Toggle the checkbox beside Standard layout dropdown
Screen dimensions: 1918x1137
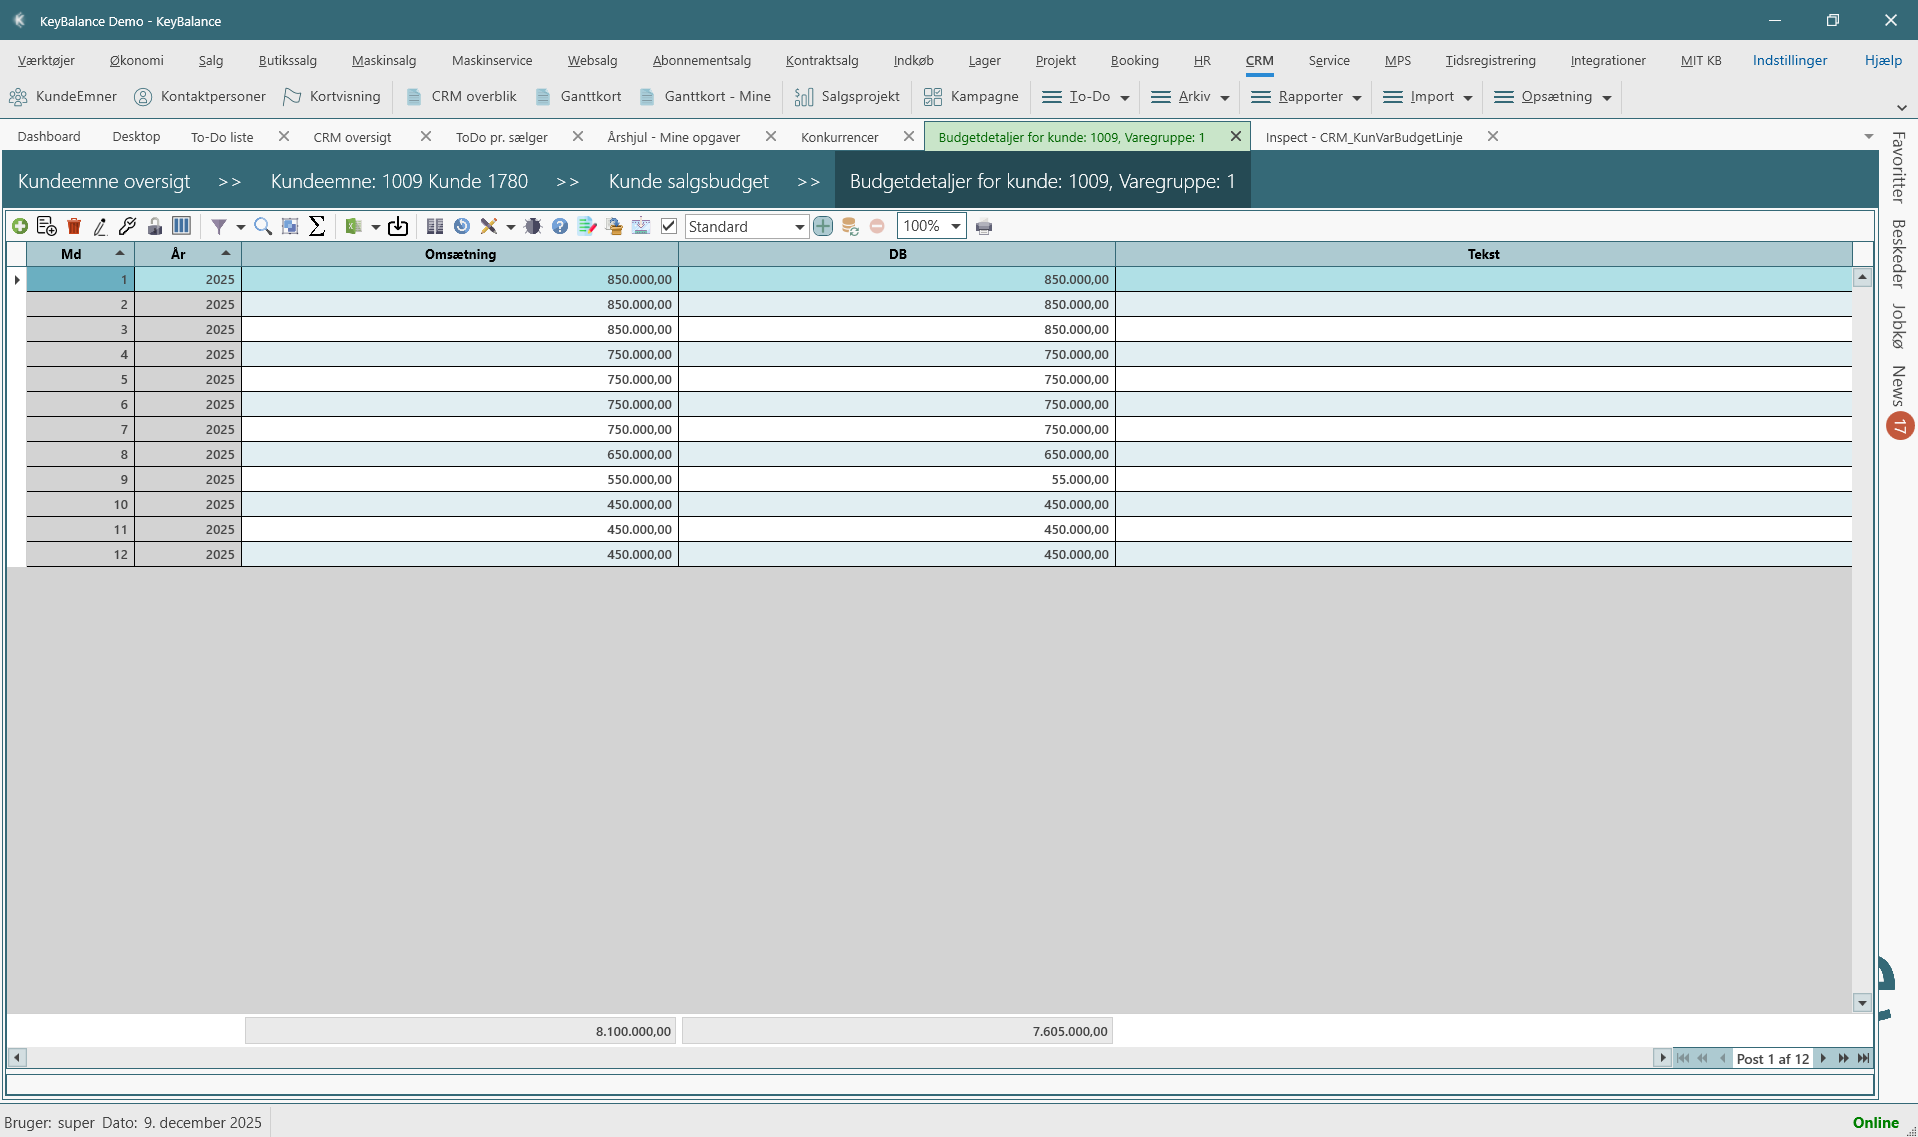tap(669, 227)
